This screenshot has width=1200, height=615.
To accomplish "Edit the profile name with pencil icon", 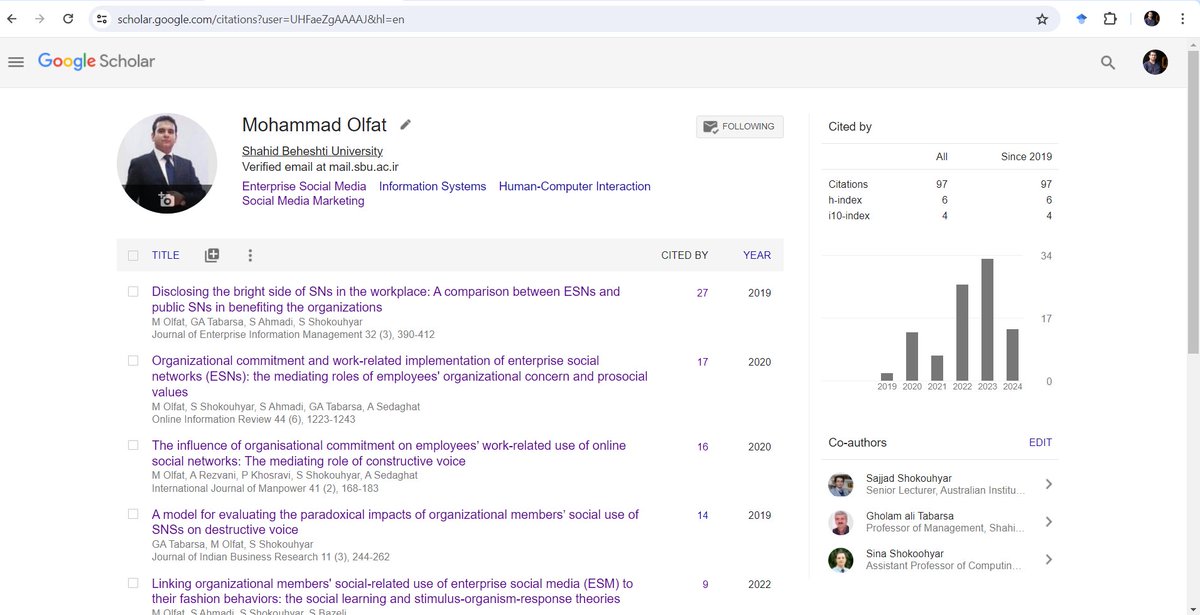I will (405, 124).
